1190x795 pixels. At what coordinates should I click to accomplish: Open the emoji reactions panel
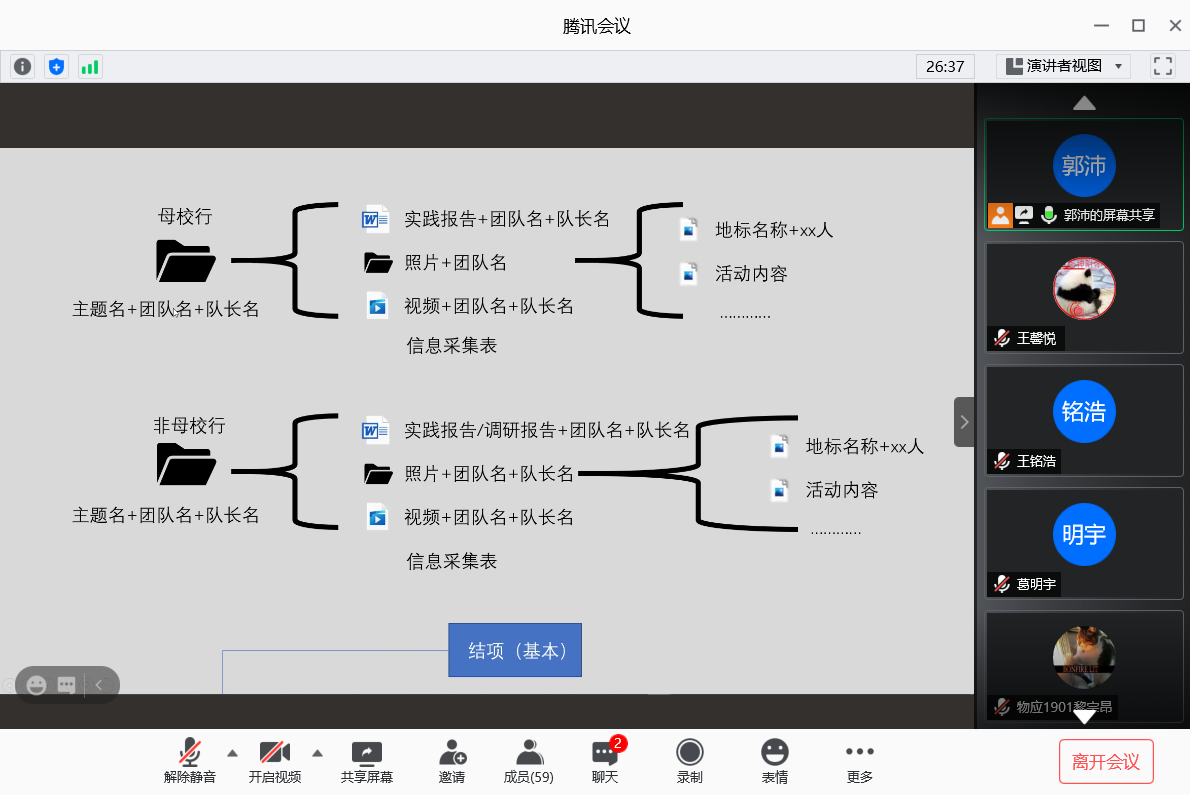pos(774,761)
